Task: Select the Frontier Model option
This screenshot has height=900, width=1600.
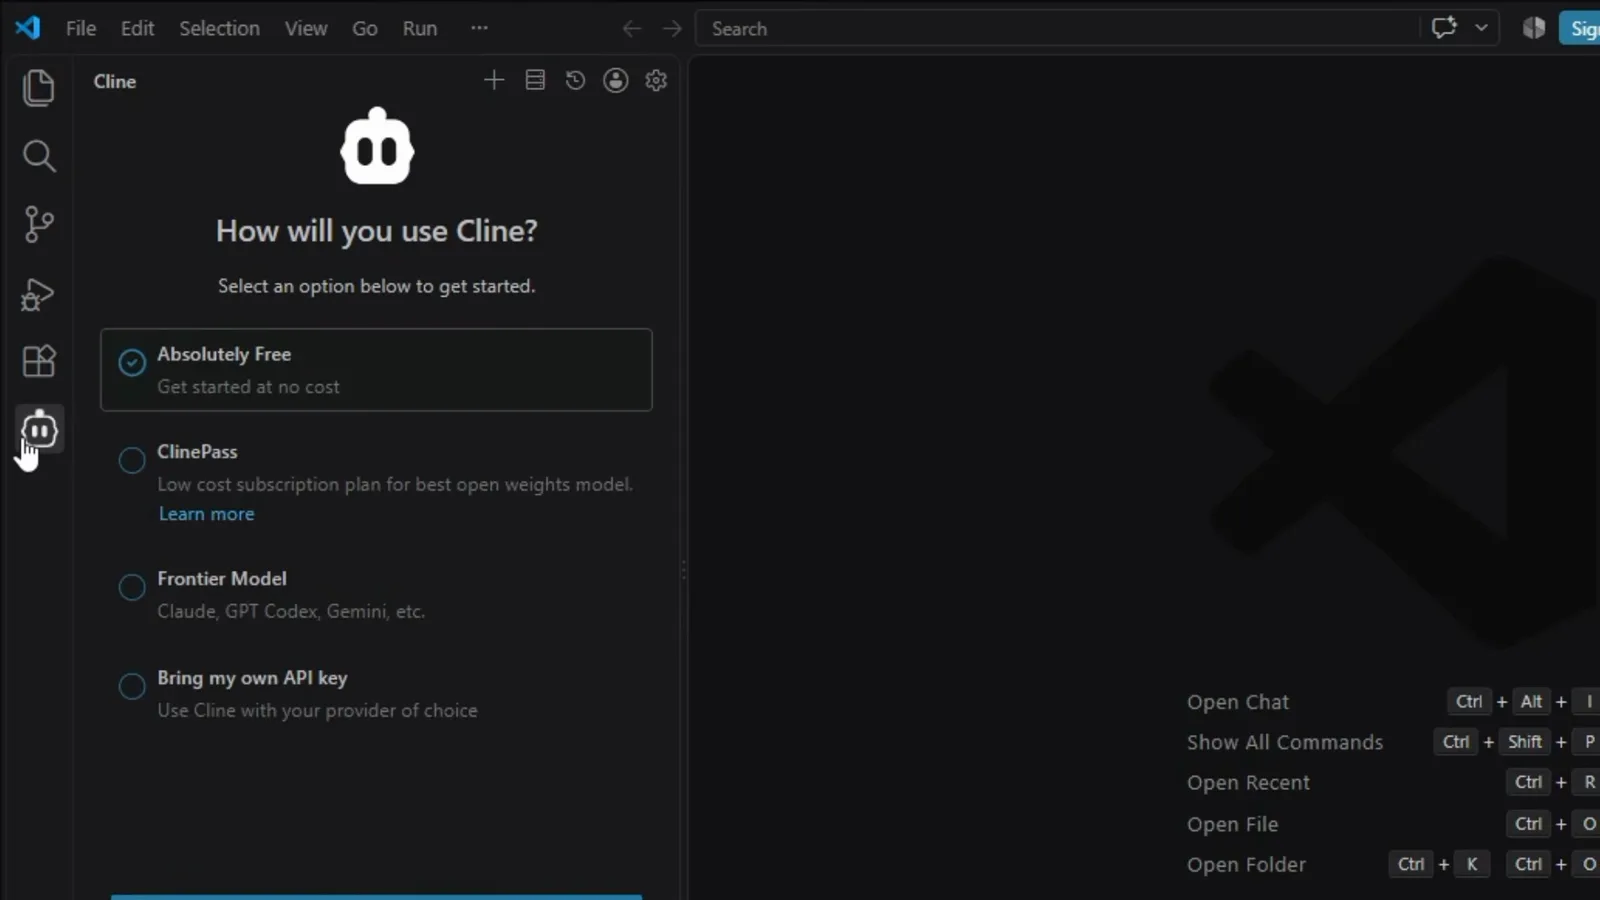Action: [132, 587]
